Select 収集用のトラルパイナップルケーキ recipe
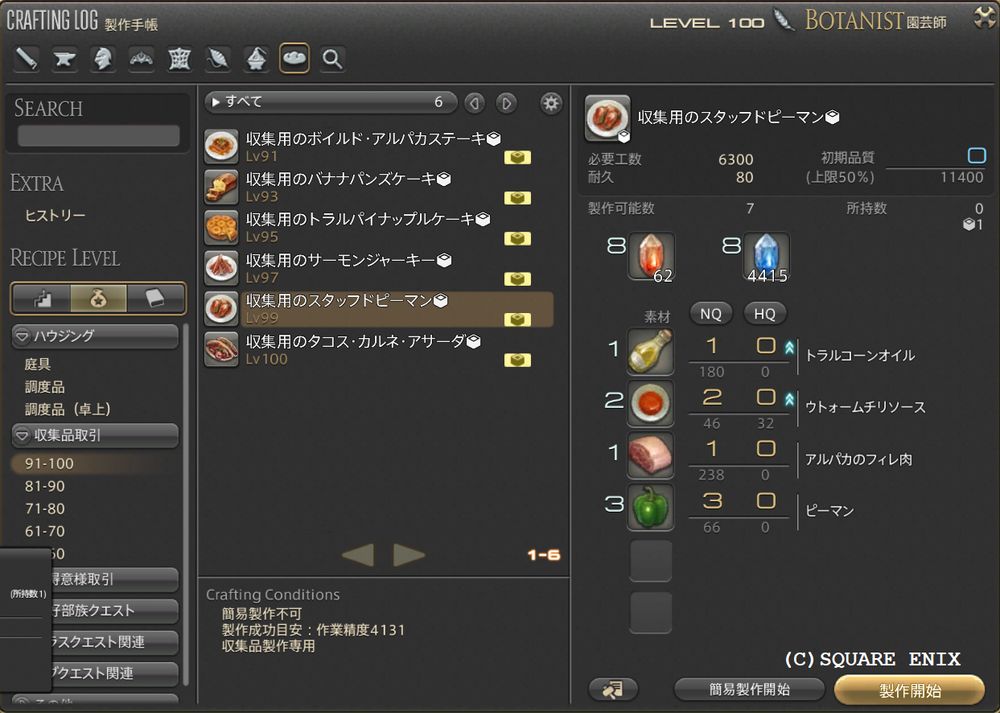 pyautogui.click(x=378, y=228)
